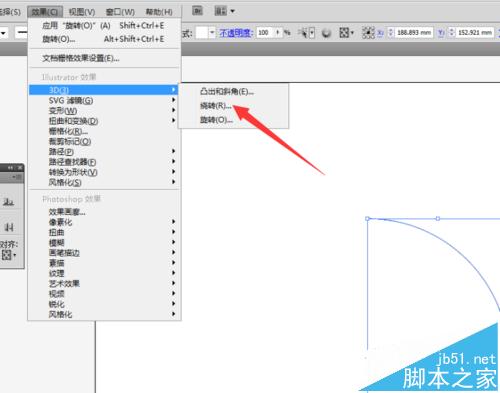This screenshot has width=500, height=393.
Task: Choose 应用"旋转(O)" (A) menu entry
Action: pos(104,26)
